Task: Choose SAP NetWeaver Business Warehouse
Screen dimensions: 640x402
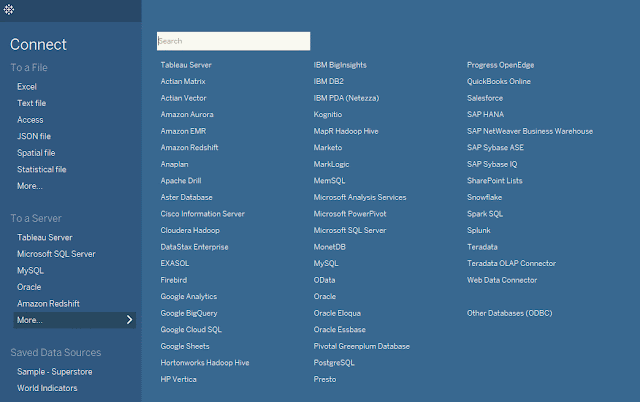Action: [530, 131]
